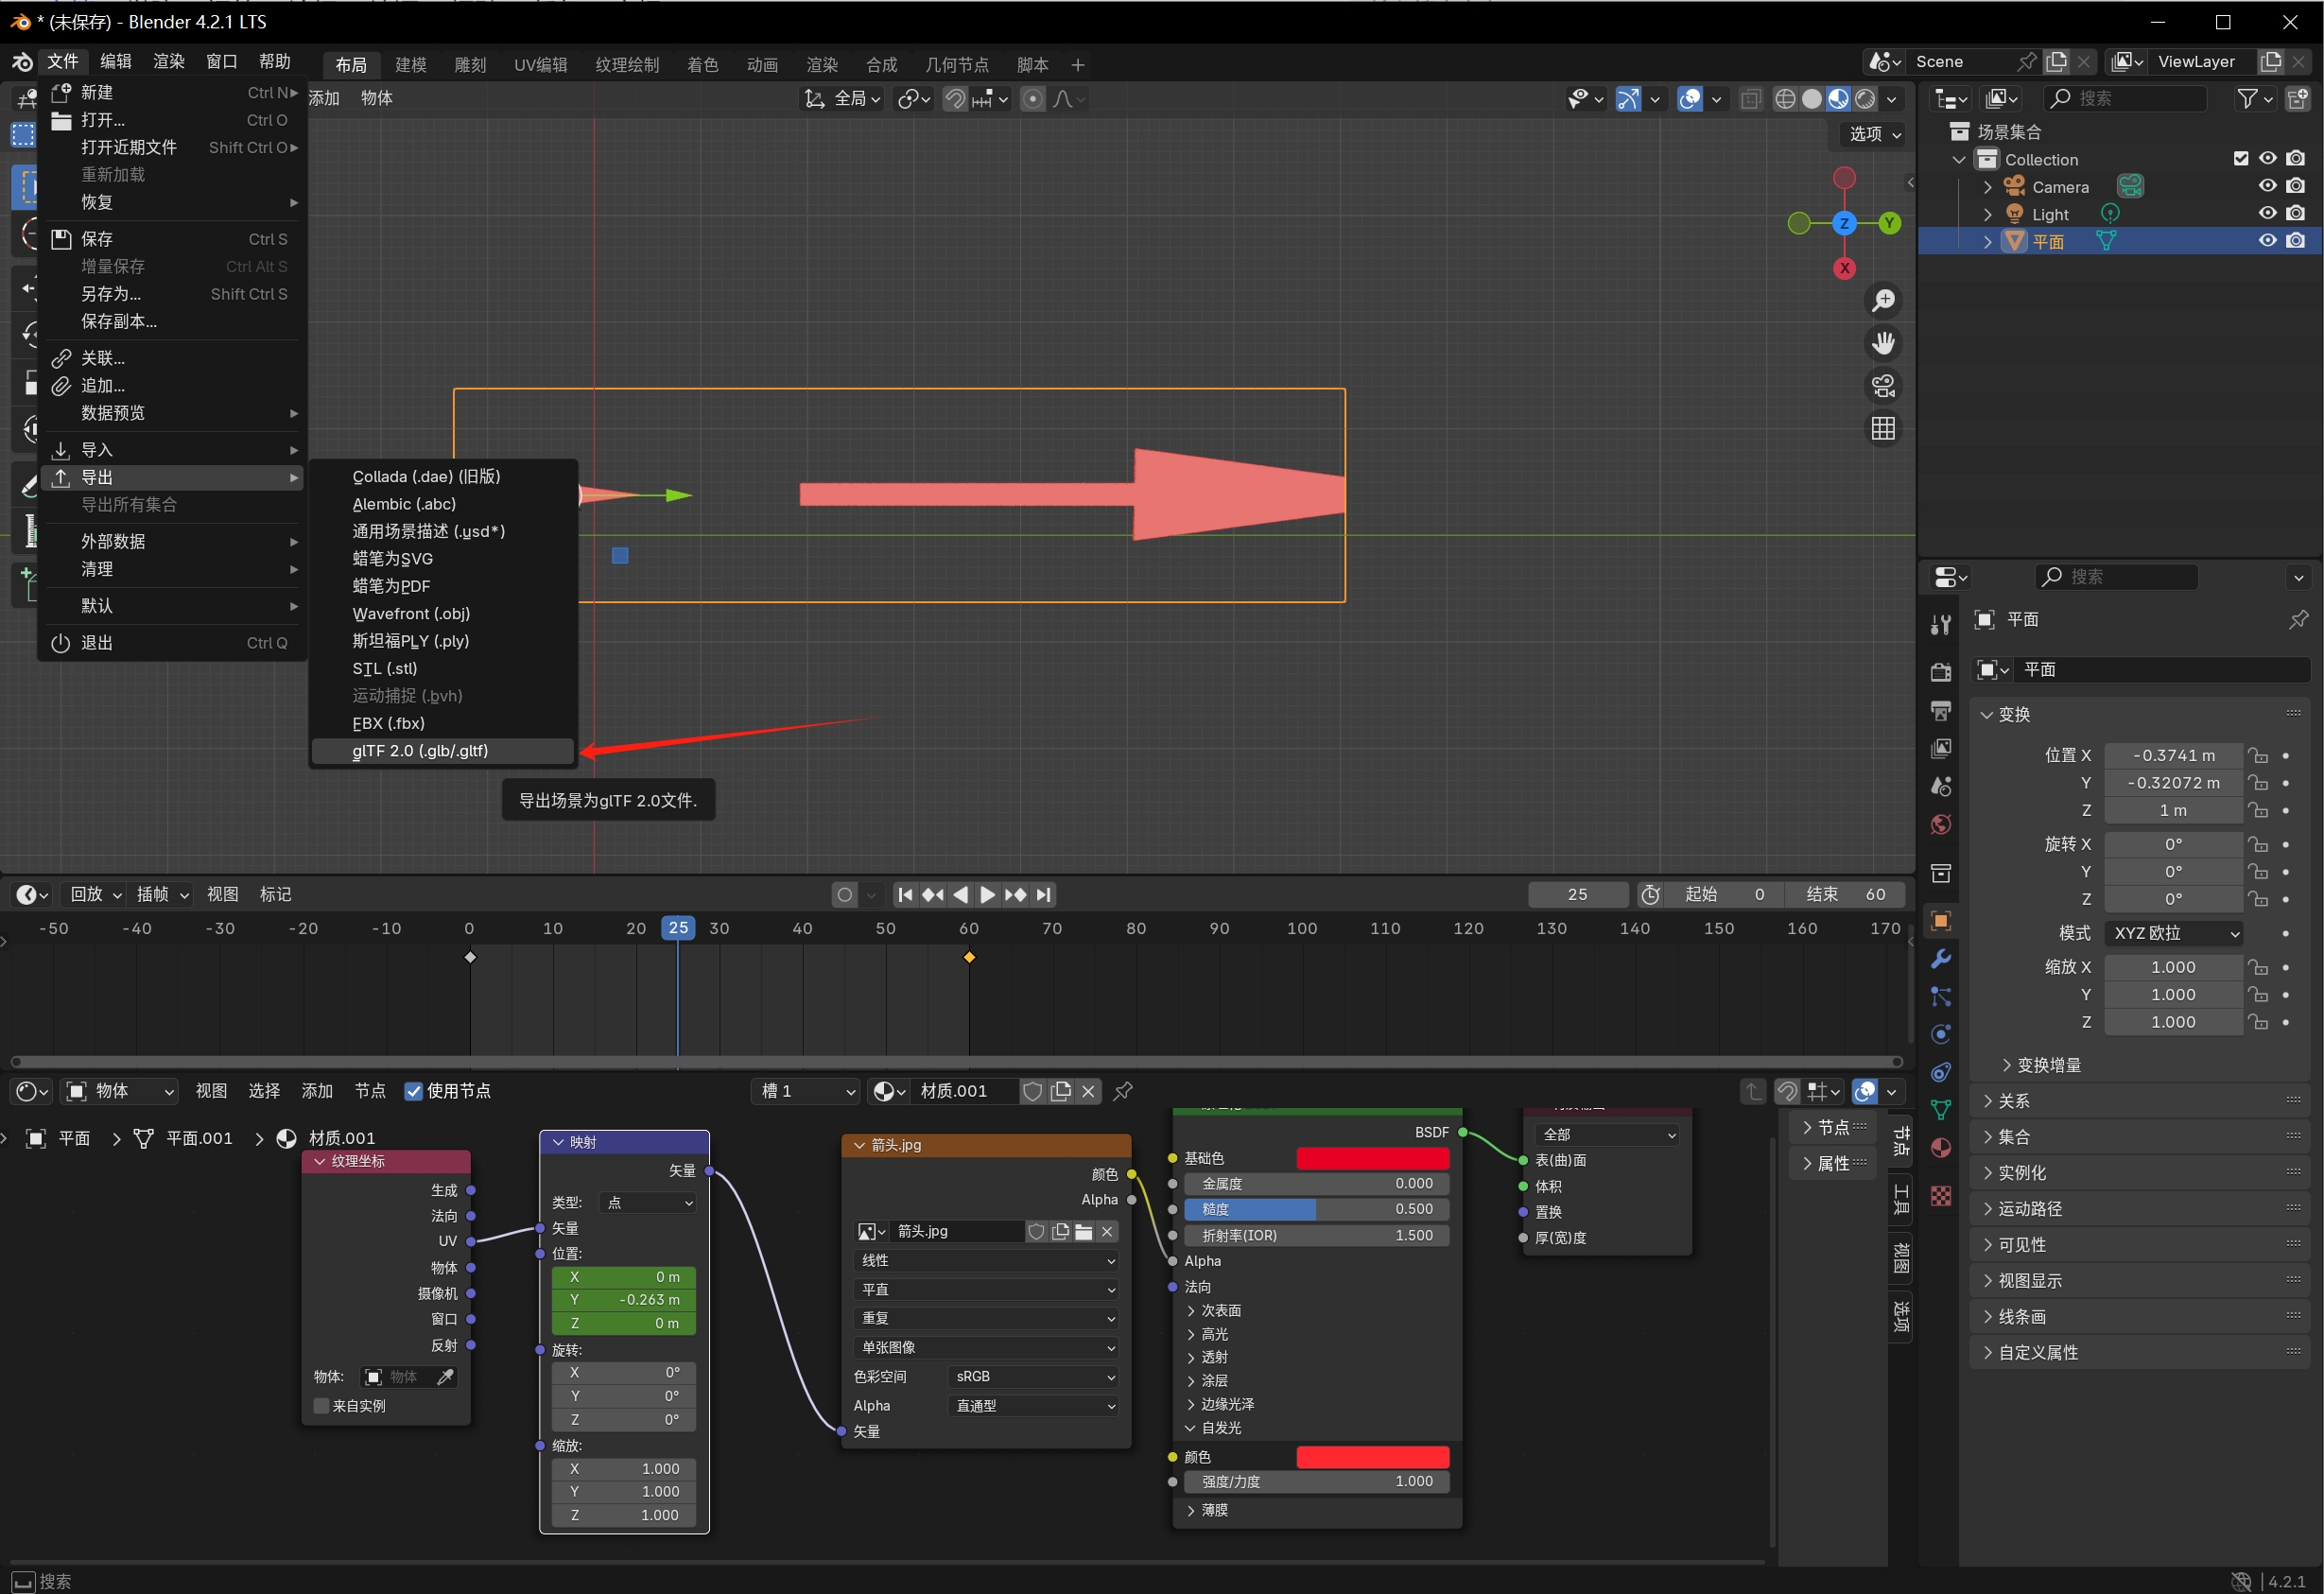2324x1594 pixels.
Task: Open the Material properties tab icon
Action: pos(1941,1148)
